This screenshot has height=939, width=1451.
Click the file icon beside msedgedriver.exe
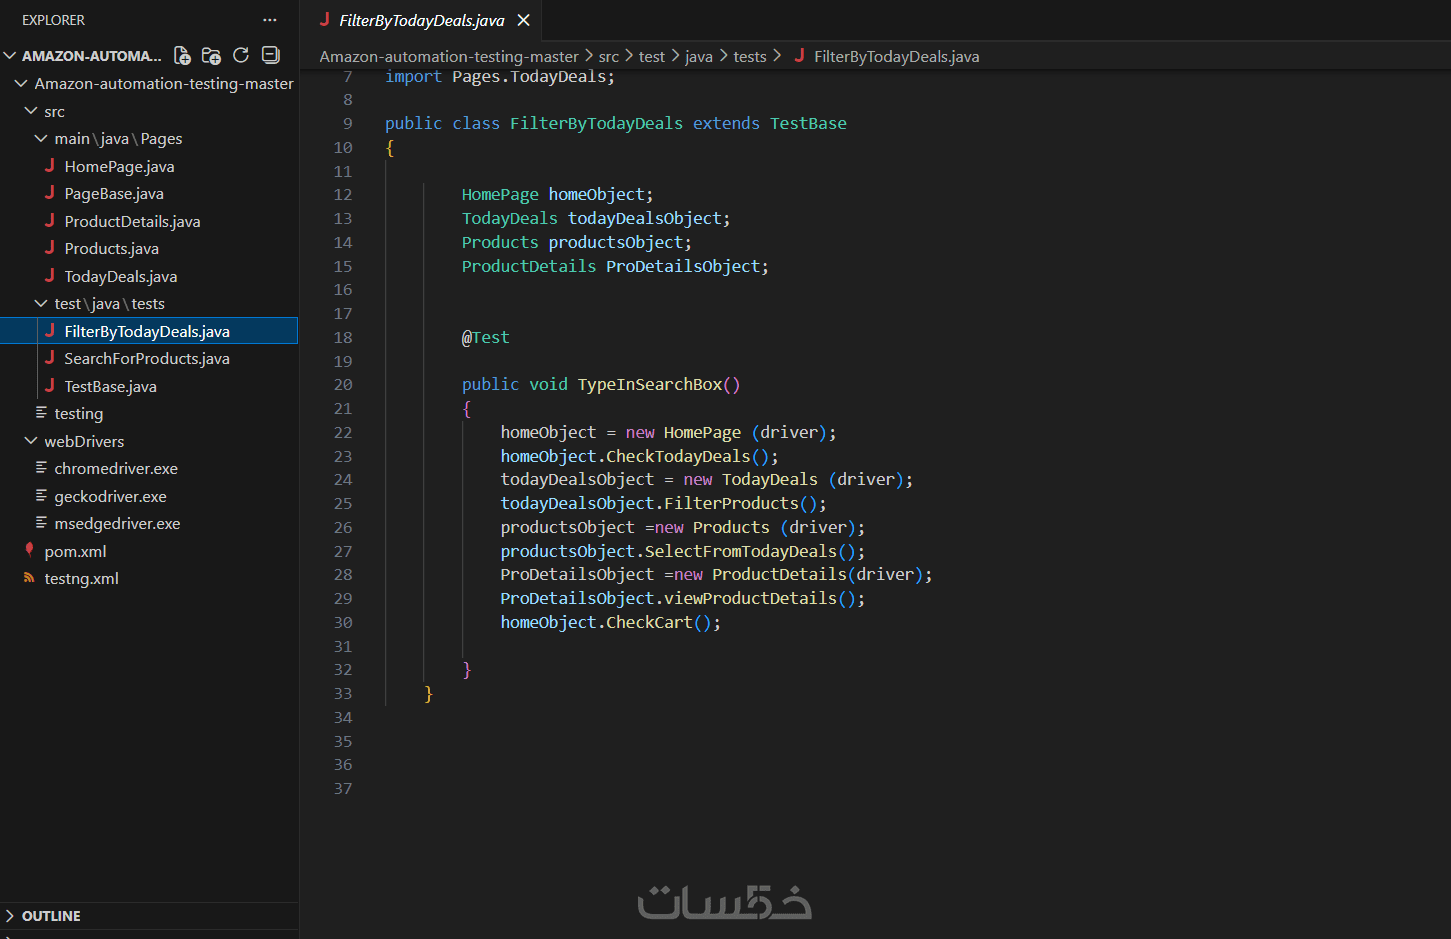tap(41, 523)
